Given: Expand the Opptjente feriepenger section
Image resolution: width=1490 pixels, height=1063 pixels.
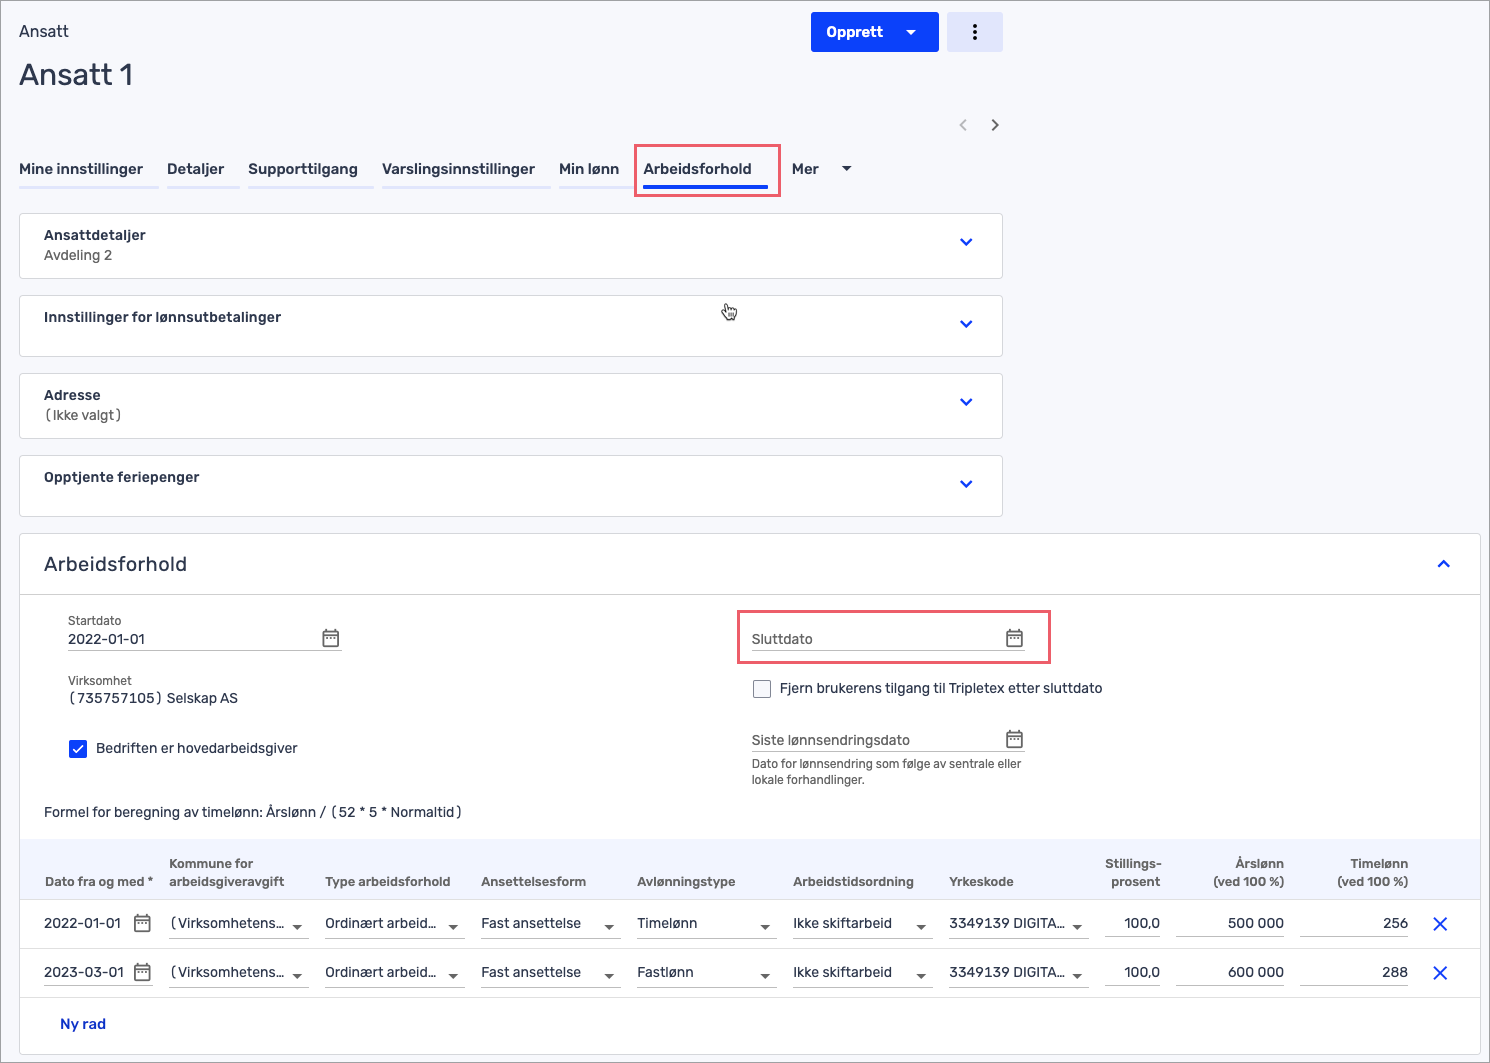Looking at the screenshot, I should [966, 484].
